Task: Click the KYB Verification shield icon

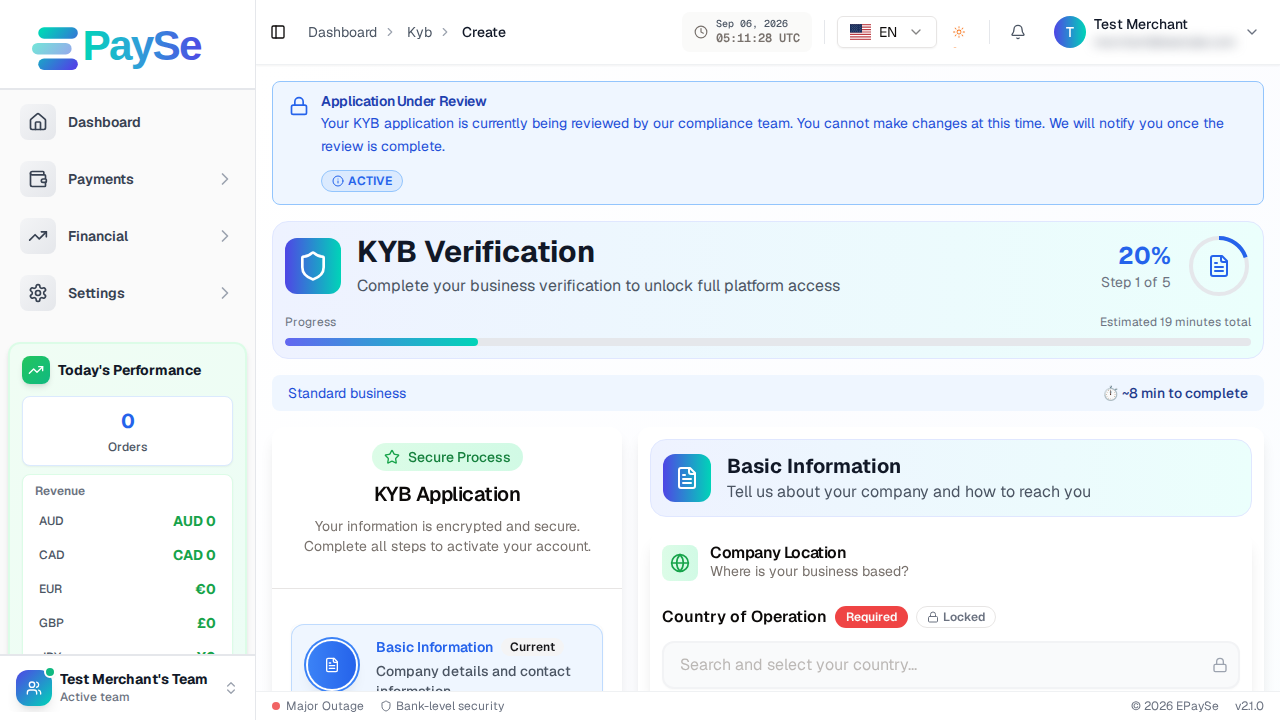Action: tap(313, 266)
